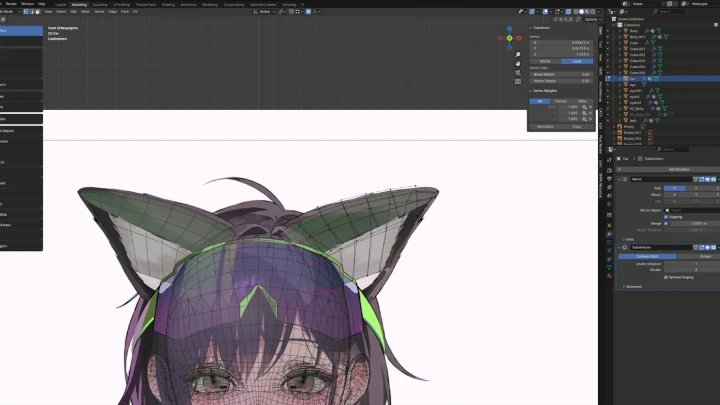Open the Window menu in top bar
720x405 pixels.
pos(27,4)
